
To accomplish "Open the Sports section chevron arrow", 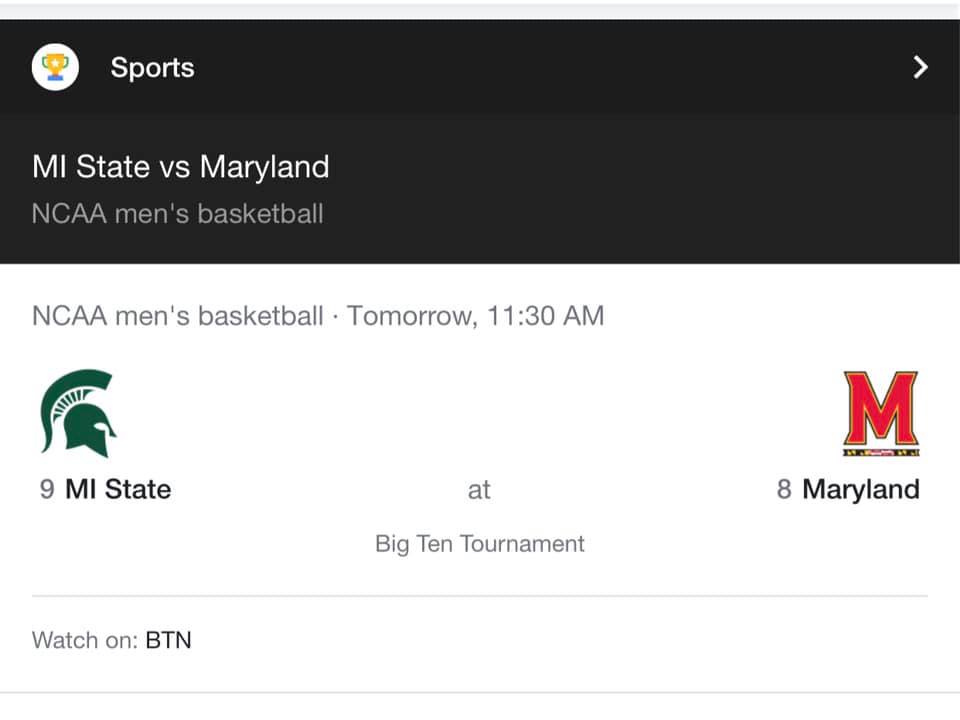I will coord(920,68).
